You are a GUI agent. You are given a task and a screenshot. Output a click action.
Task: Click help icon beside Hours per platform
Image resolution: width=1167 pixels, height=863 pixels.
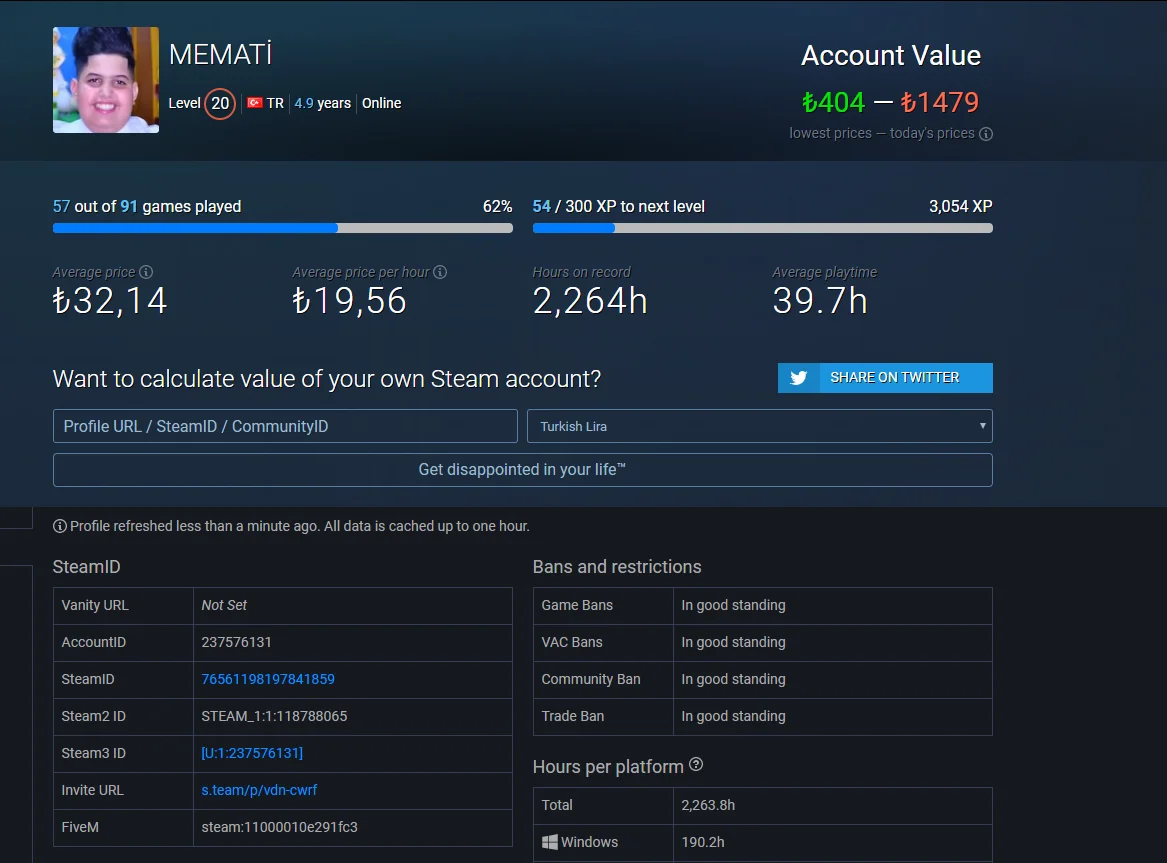pos(696,764)
